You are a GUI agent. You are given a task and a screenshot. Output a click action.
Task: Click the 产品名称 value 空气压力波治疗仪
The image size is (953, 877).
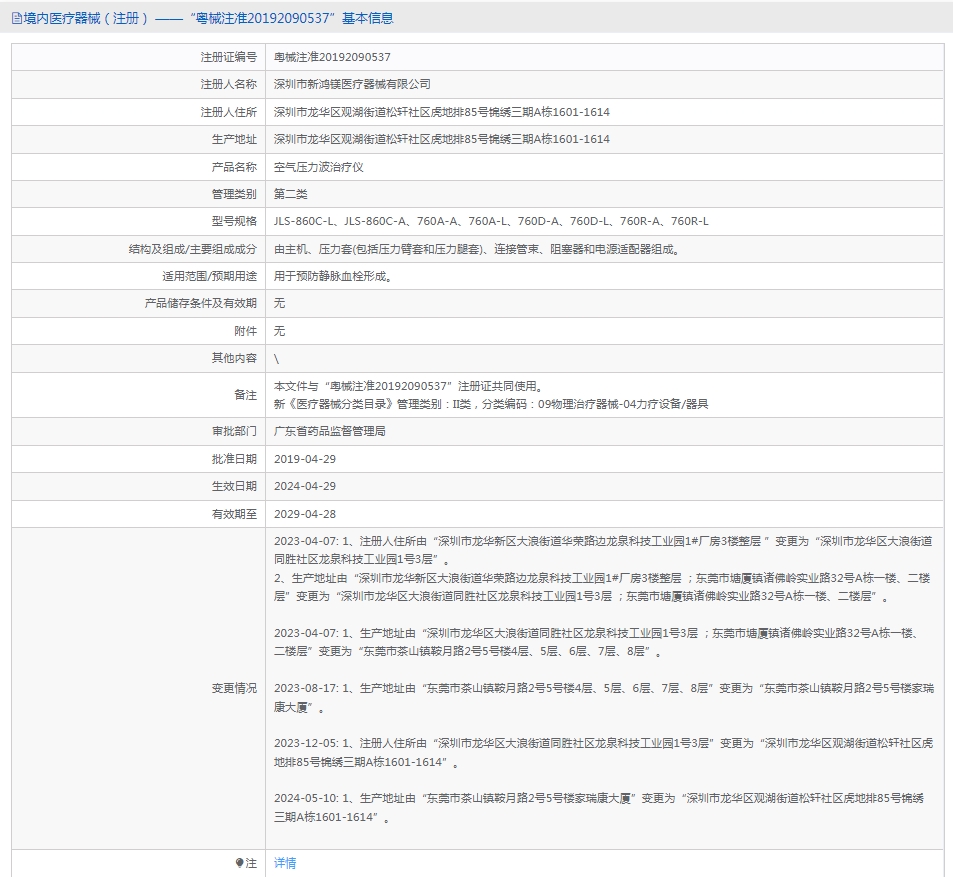click(318, 167)
